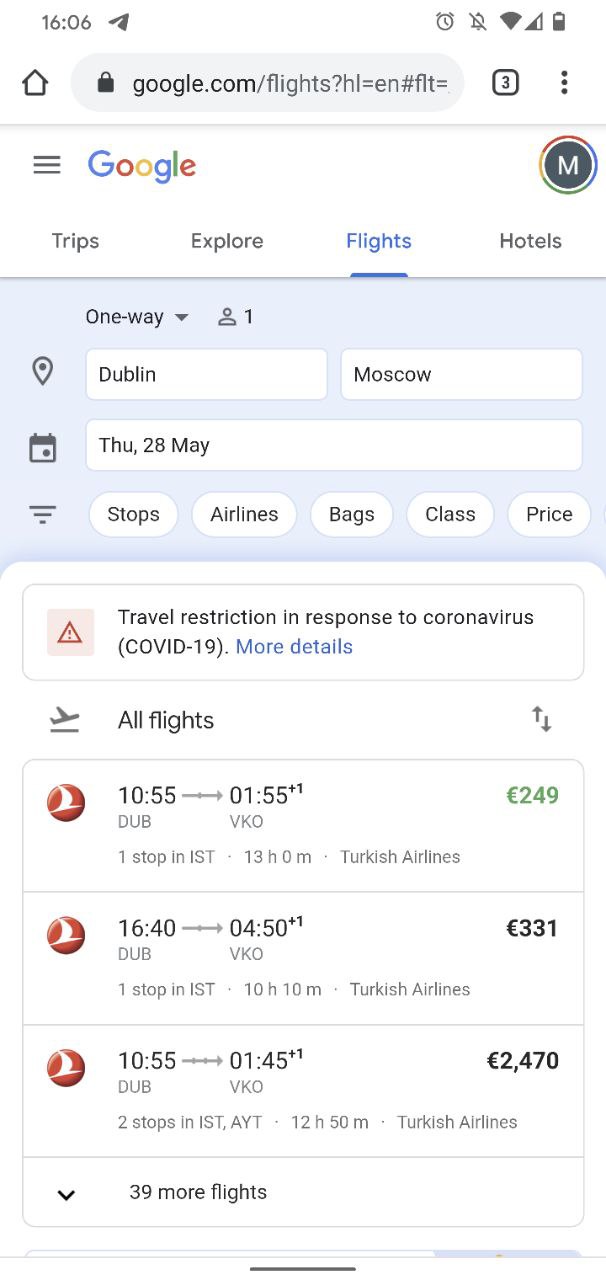The height and width of the screenshot is (1280, 606).
Task: Switch to the Explore tab
Action: point(227,241)
